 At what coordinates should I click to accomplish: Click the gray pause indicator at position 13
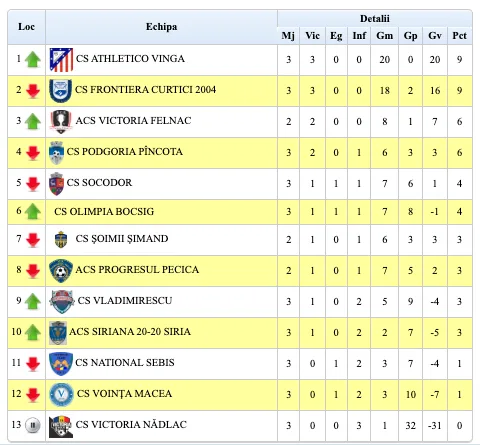(x=33, y=425)
